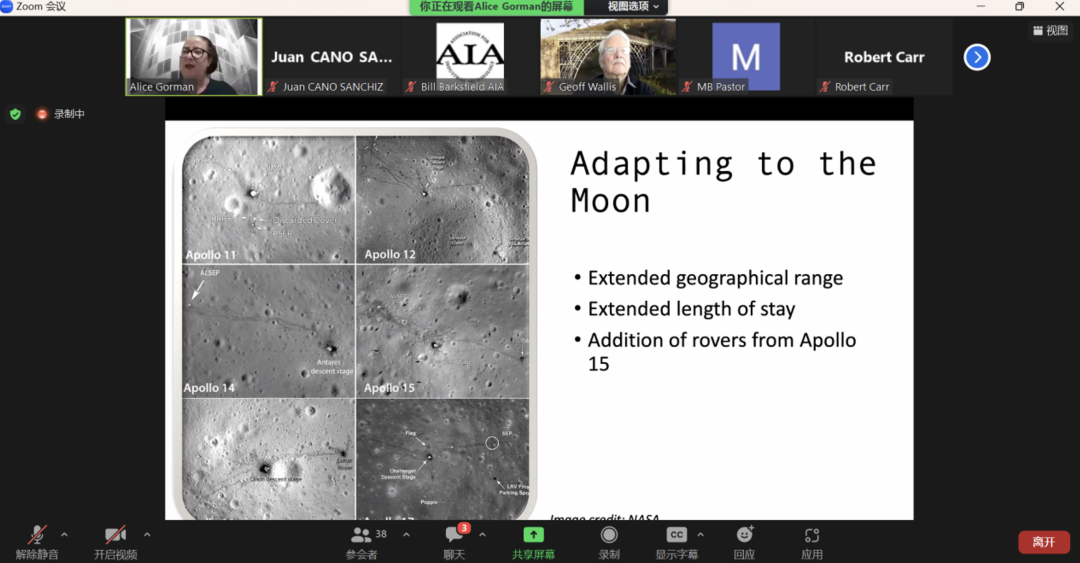Click the slide title 'Adapting to the Moon'
The height and width of the screenshot is (563, 1080).
click(x=723, y=182)
